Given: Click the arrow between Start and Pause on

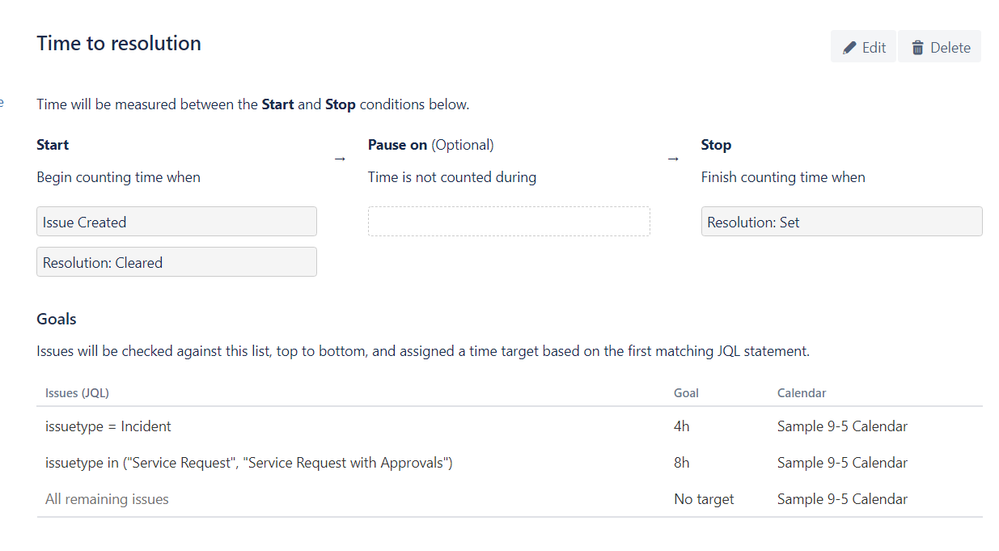Looking at the screenshot, I should click(x=340, y=159).
